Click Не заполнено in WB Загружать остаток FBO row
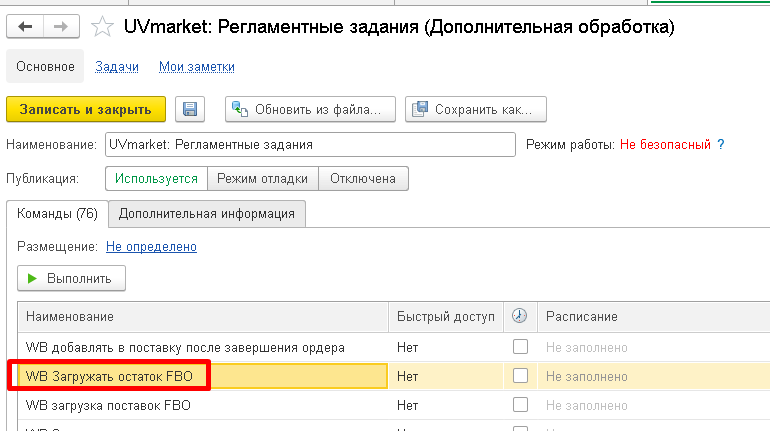770x431 pixels. [587, 377]
